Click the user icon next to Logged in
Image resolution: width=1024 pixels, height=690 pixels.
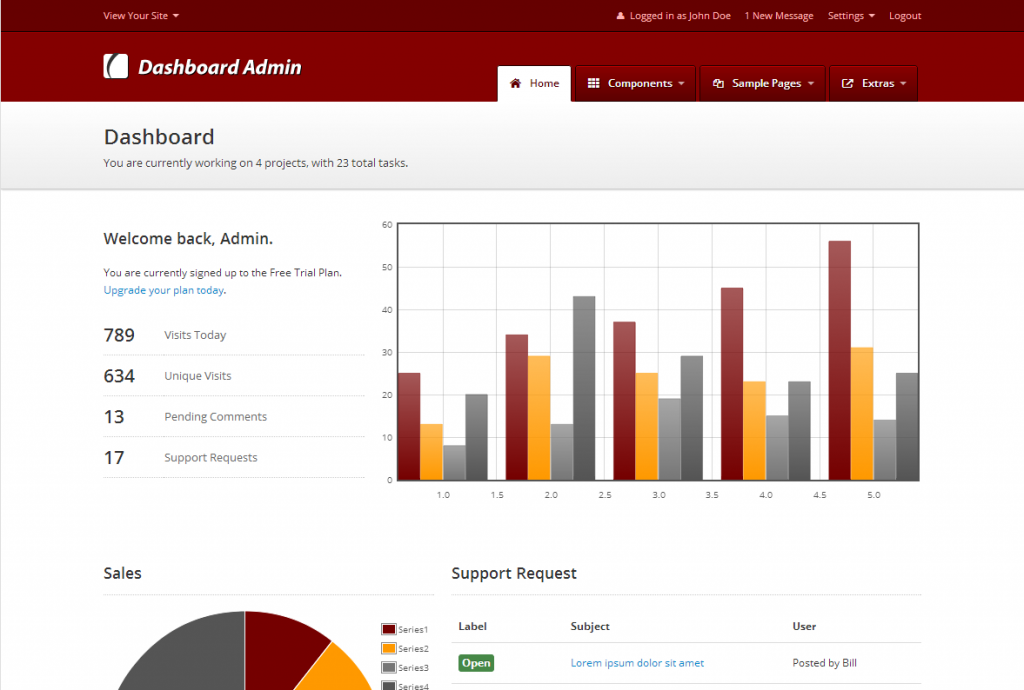click(x=620, y=16)
